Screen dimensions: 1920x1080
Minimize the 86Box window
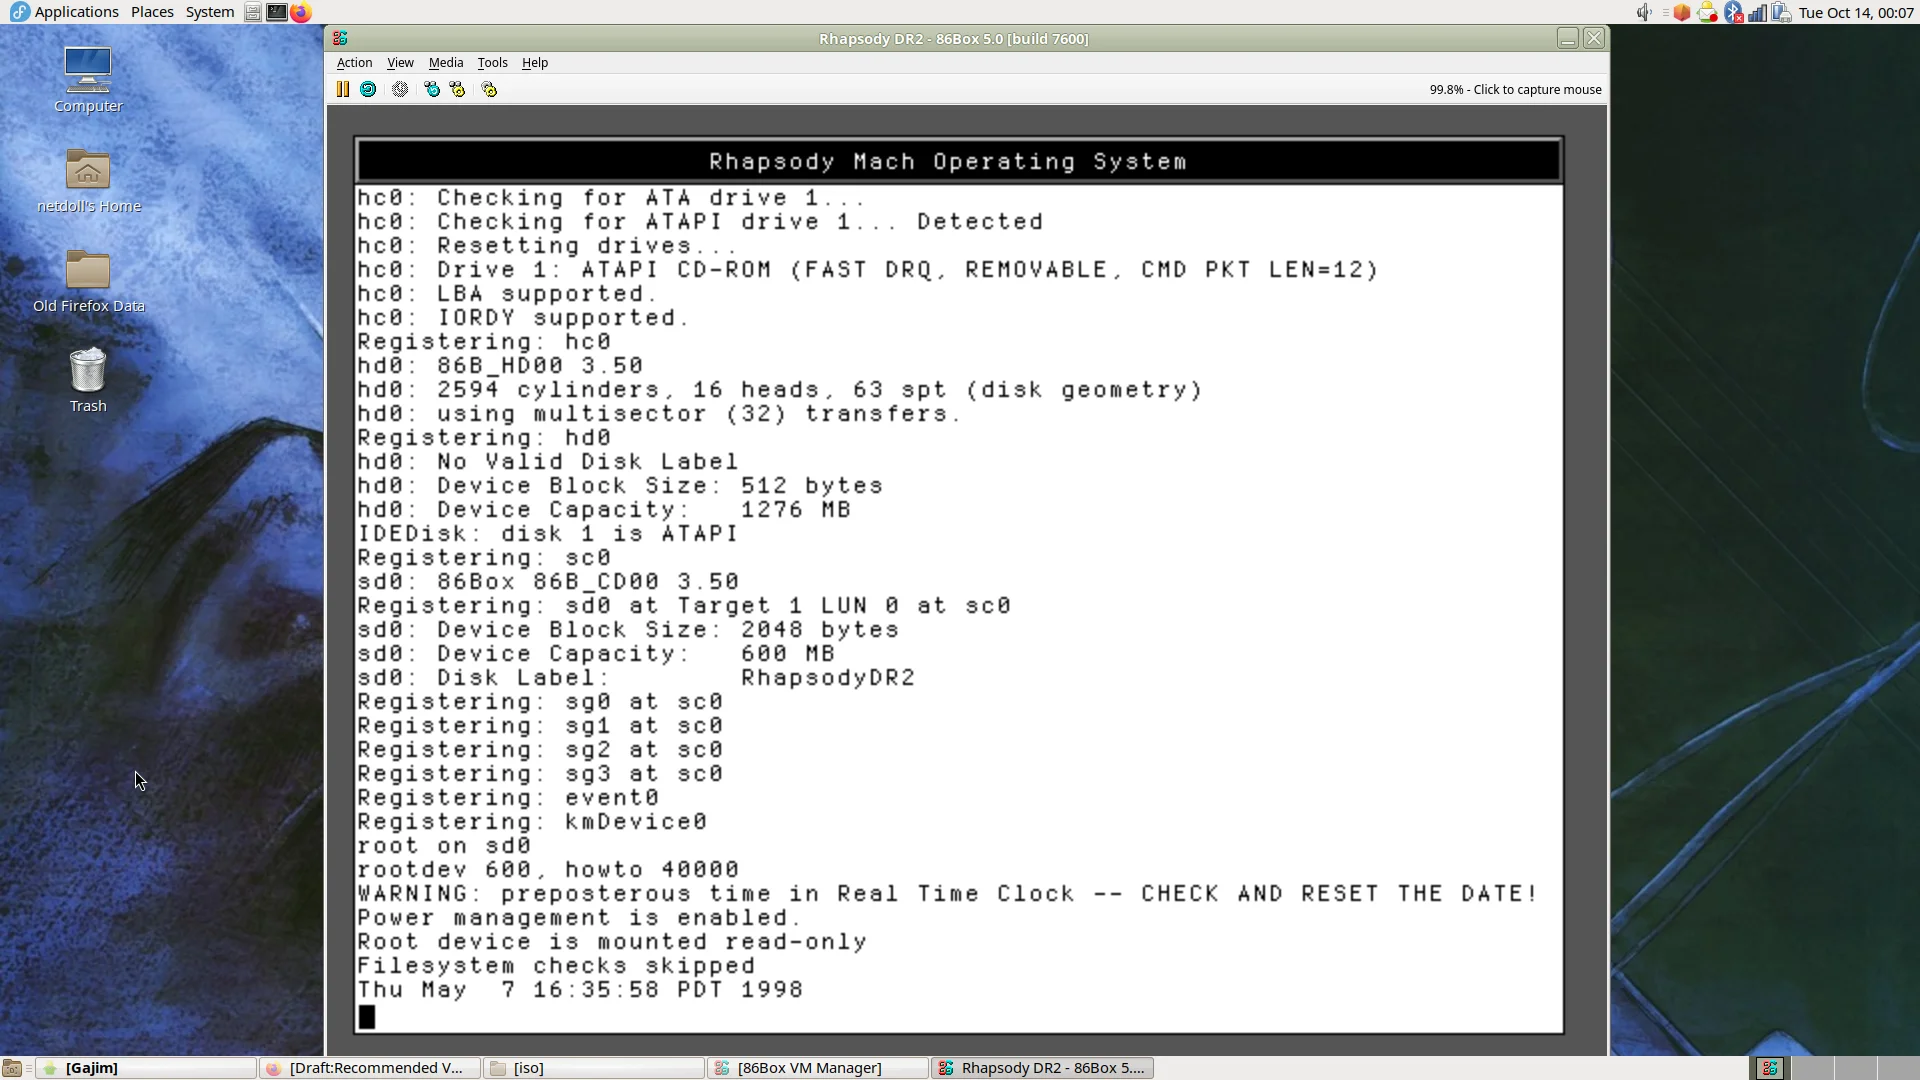tap(1567, 38)
